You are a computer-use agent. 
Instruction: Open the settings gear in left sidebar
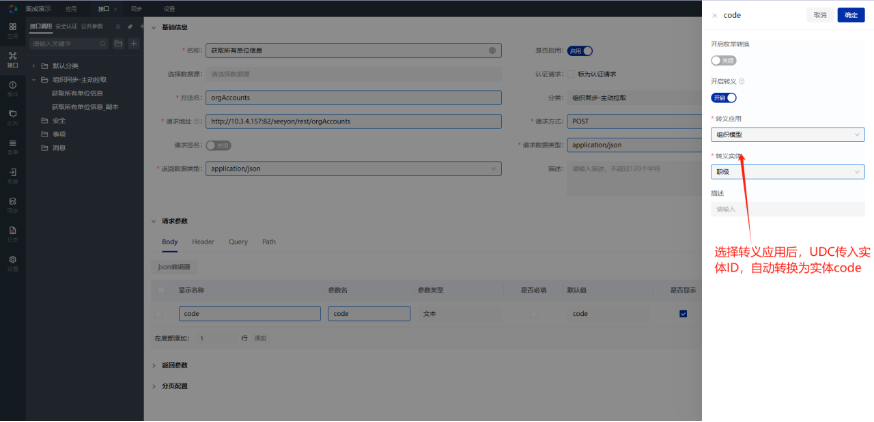[12, 260]
